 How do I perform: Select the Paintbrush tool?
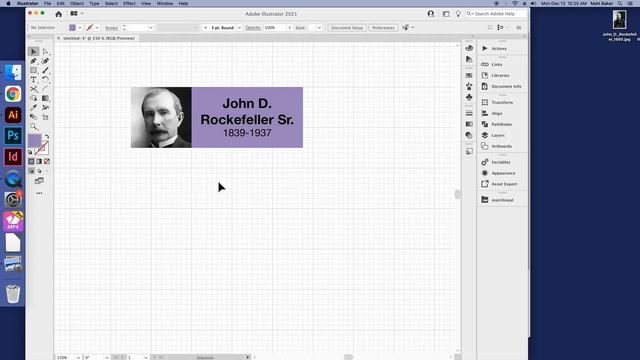[45, 71]
